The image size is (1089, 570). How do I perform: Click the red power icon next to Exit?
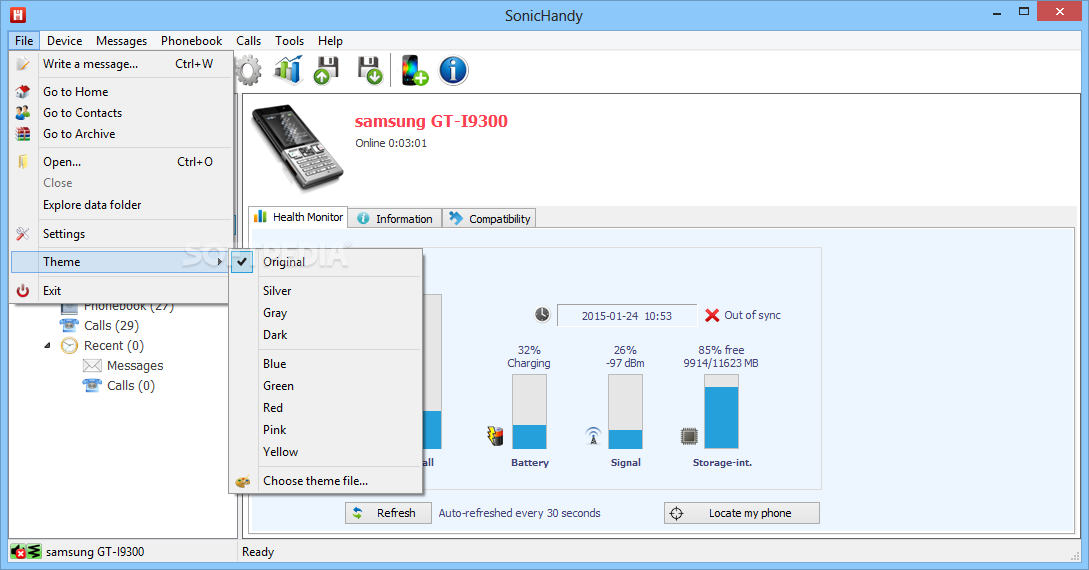[x=23, y=291]
